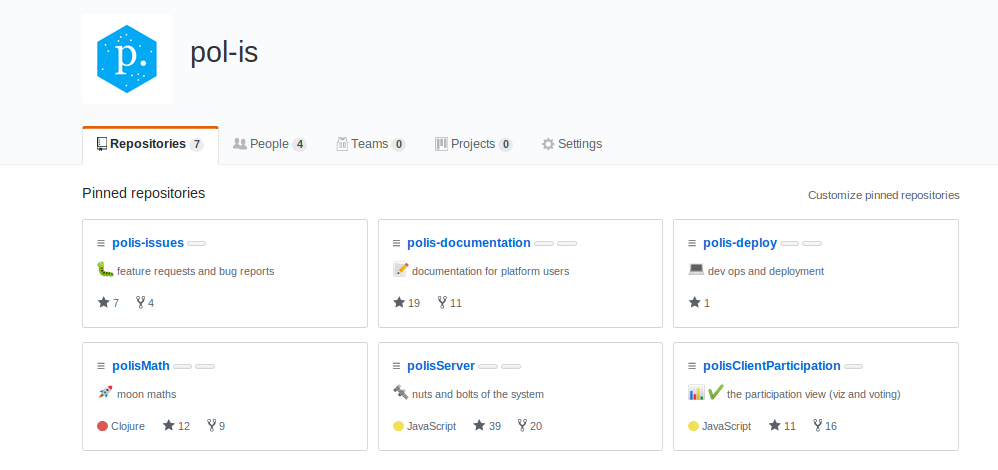Click 'the participation view (viz and voting)' text
Screen dimensions: 998x470
point(813,394)
